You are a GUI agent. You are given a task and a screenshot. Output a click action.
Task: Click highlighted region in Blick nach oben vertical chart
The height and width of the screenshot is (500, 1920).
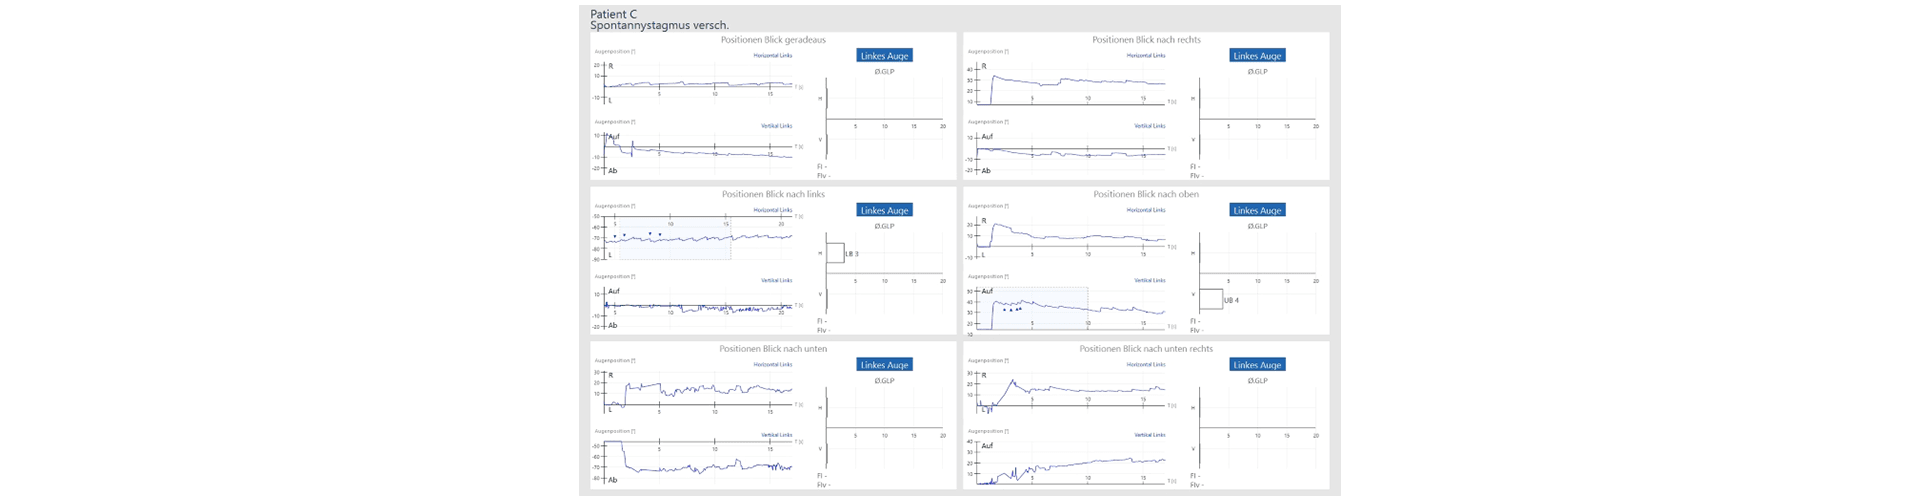click(x=1040, y=308)
